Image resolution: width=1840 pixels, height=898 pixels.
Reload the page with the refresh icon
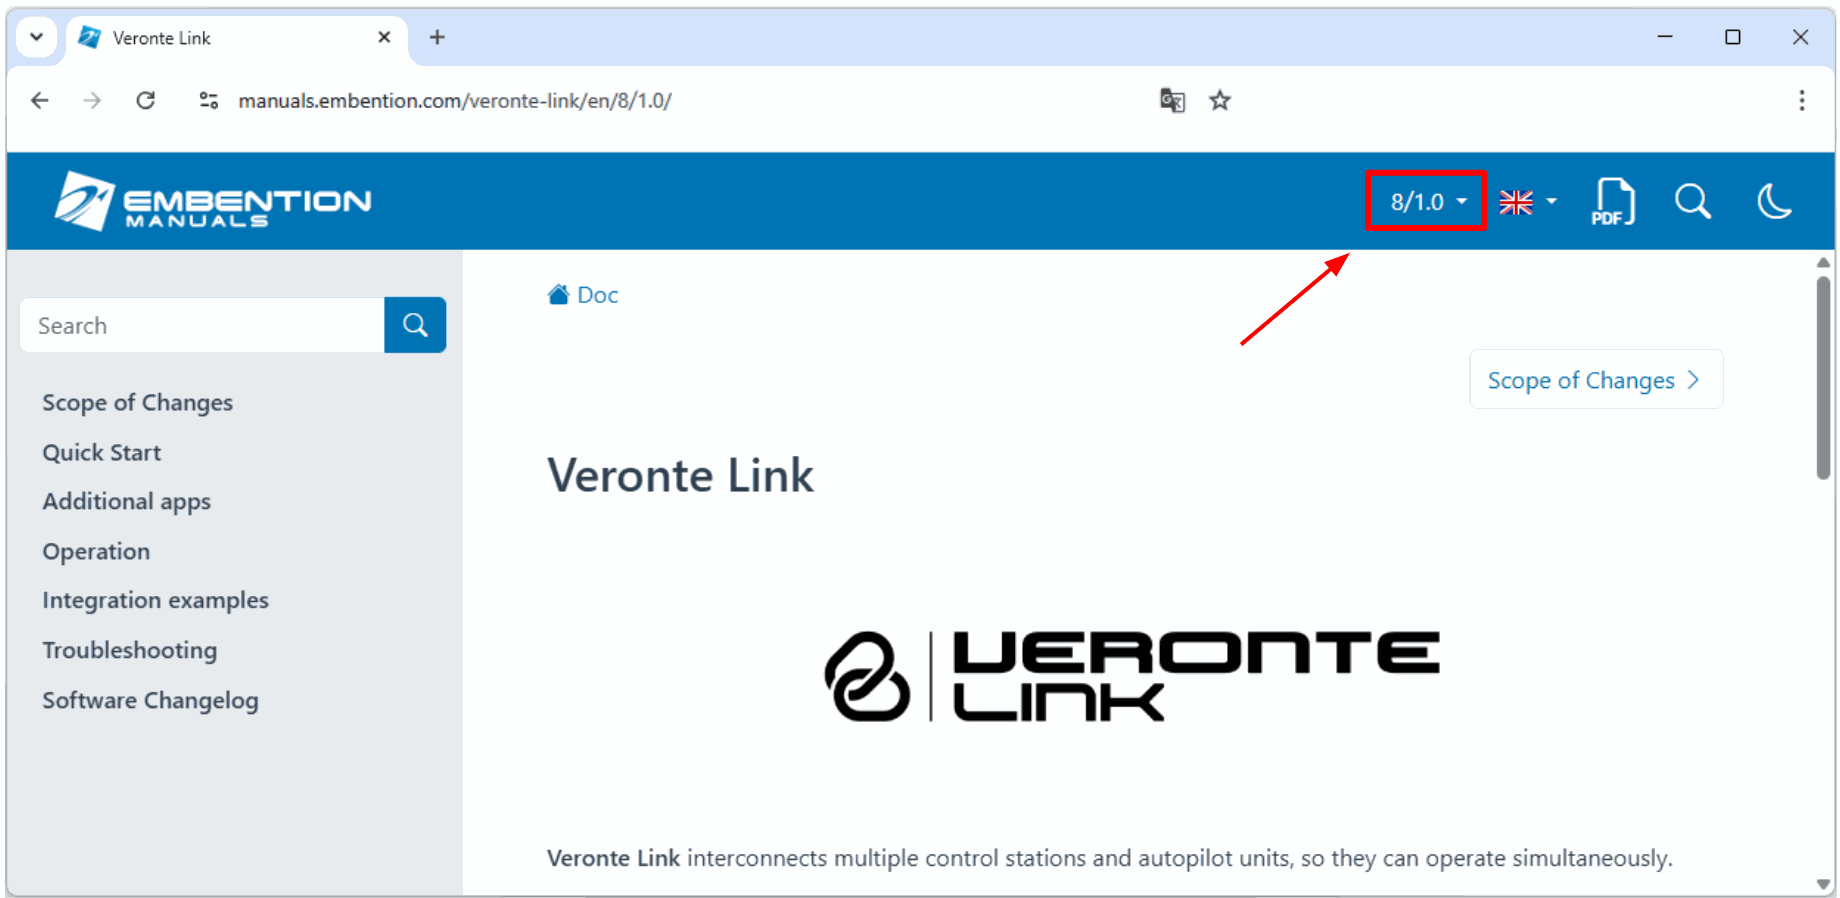(x=146, y=100)
